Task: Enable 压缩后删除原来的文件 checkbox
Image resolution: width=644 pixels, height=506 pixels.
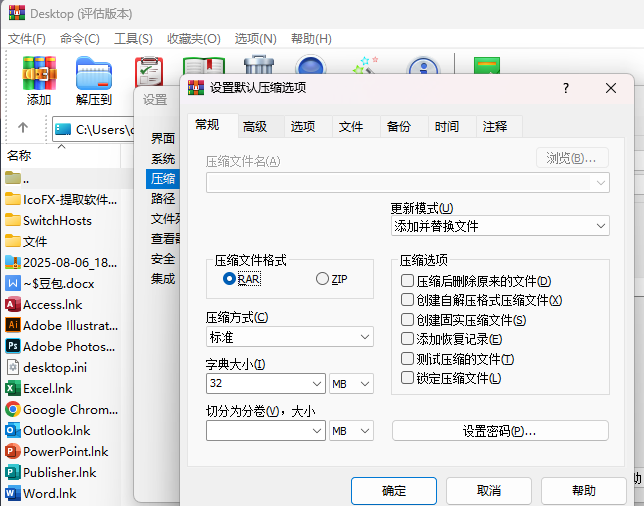Action: click(407, 282)
